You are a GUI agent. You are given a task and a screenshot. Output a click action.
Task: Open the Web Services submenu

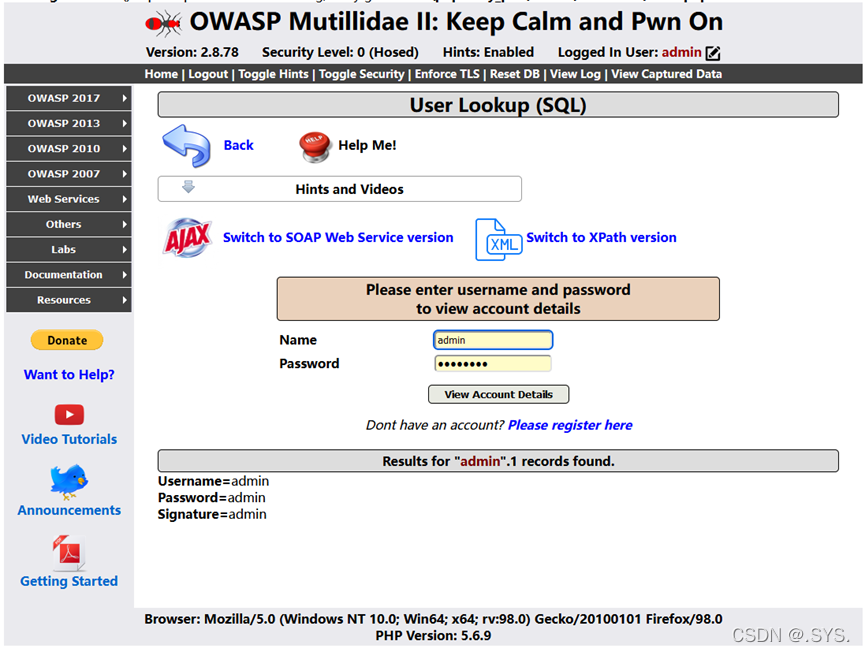pyautogui.click(x=69, y=199)
